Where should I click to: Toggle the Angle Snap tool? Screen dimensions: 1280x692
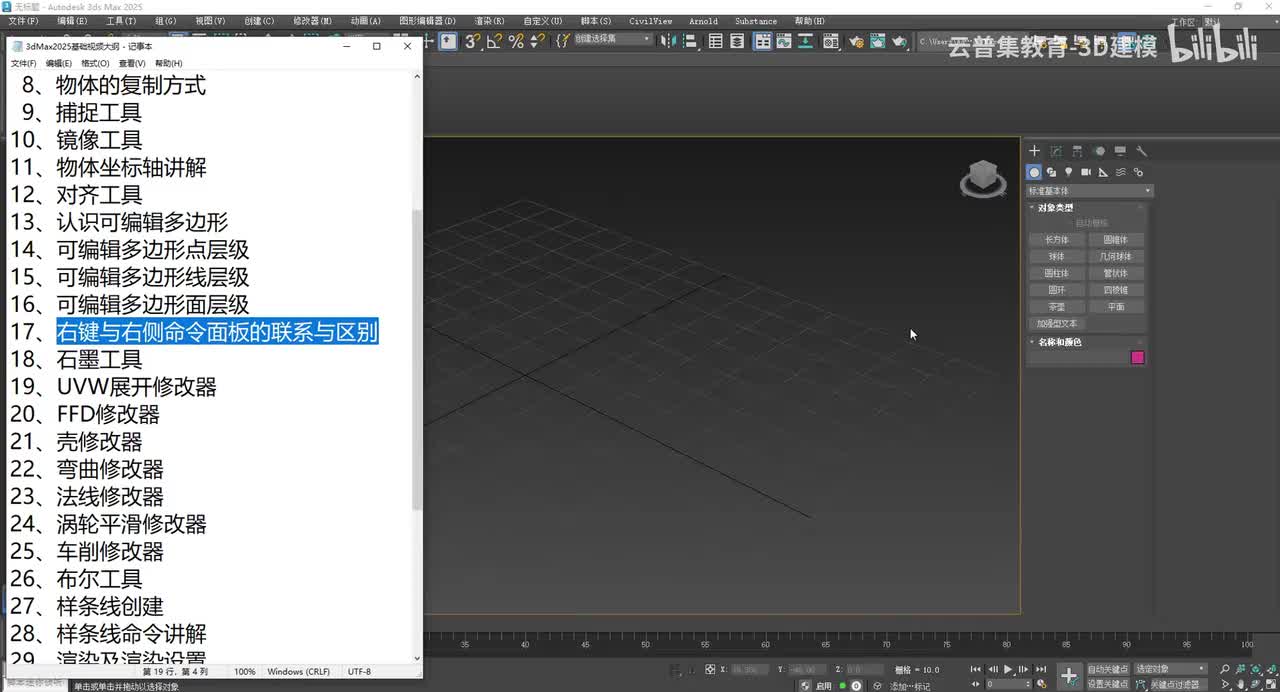point(494,41)
